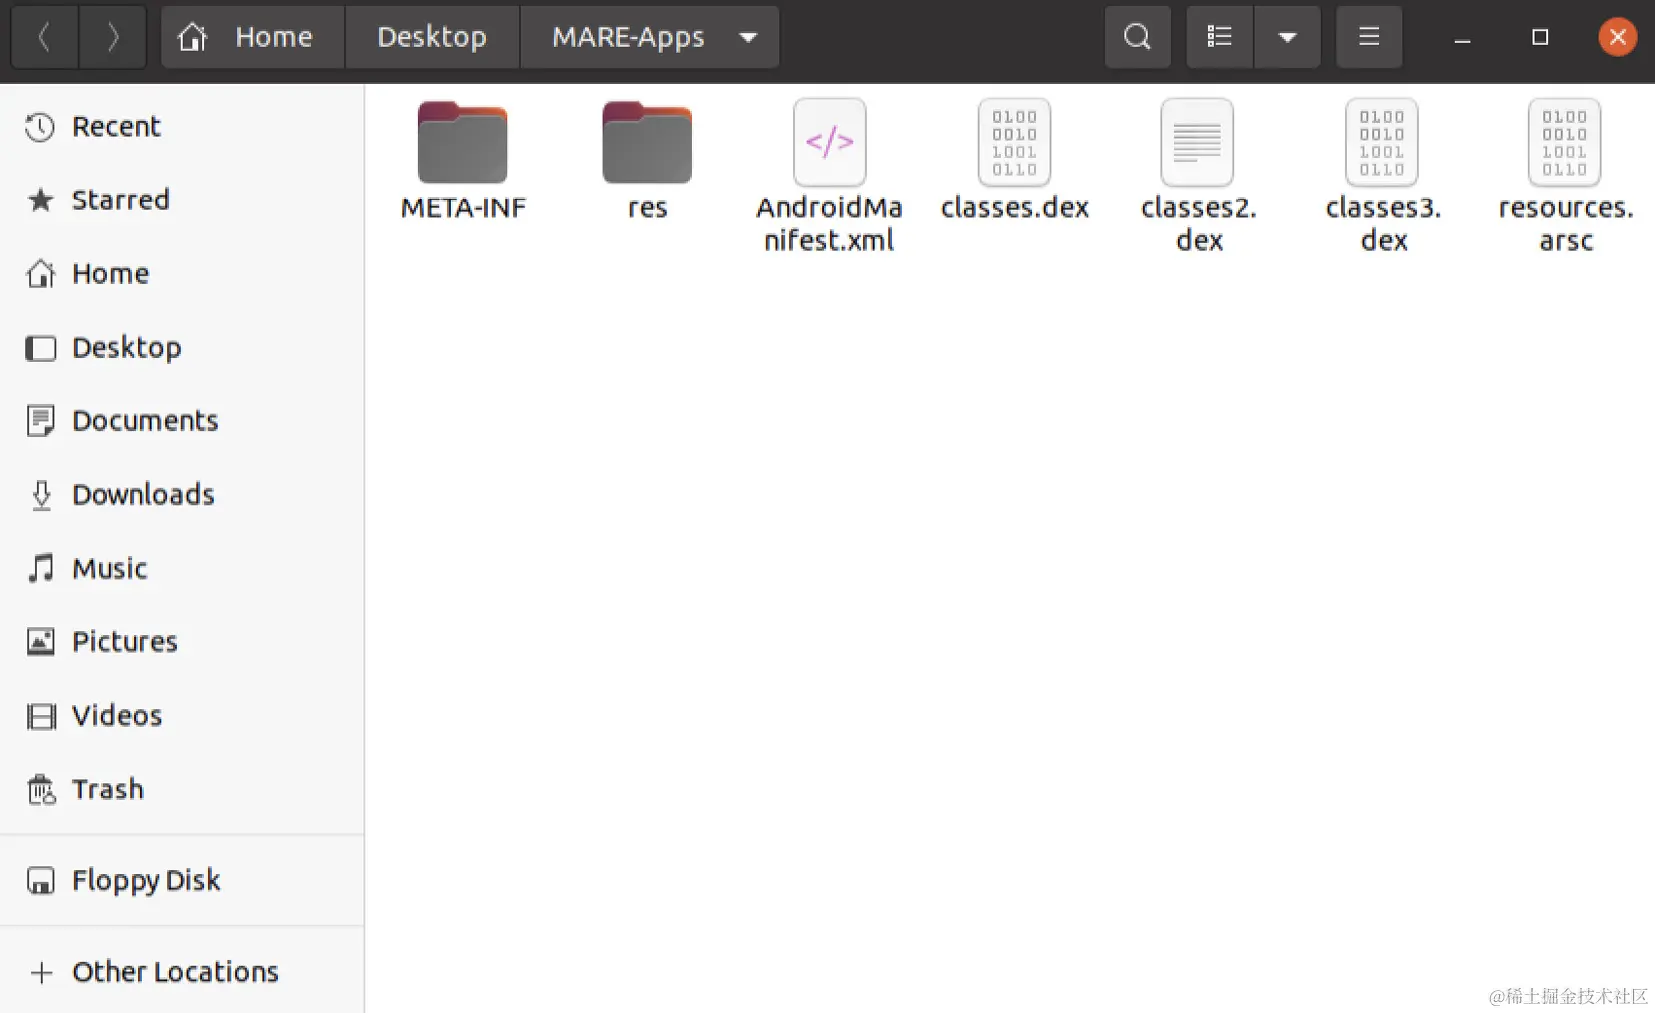Select the classes3.dex file icon
The image size is (1655, 1013).
1382,142
